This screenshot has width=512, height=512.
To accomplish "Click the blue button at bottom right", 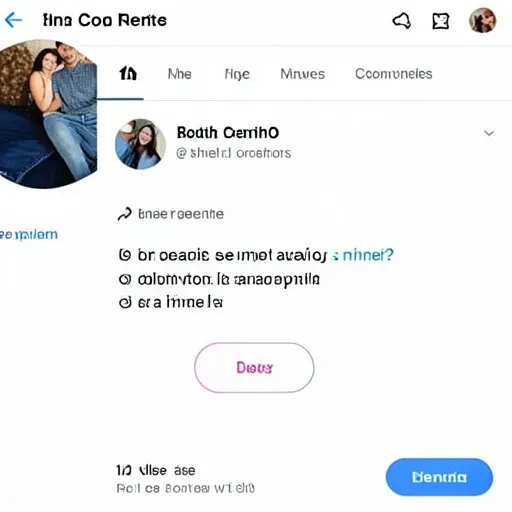I will [439, 477].
